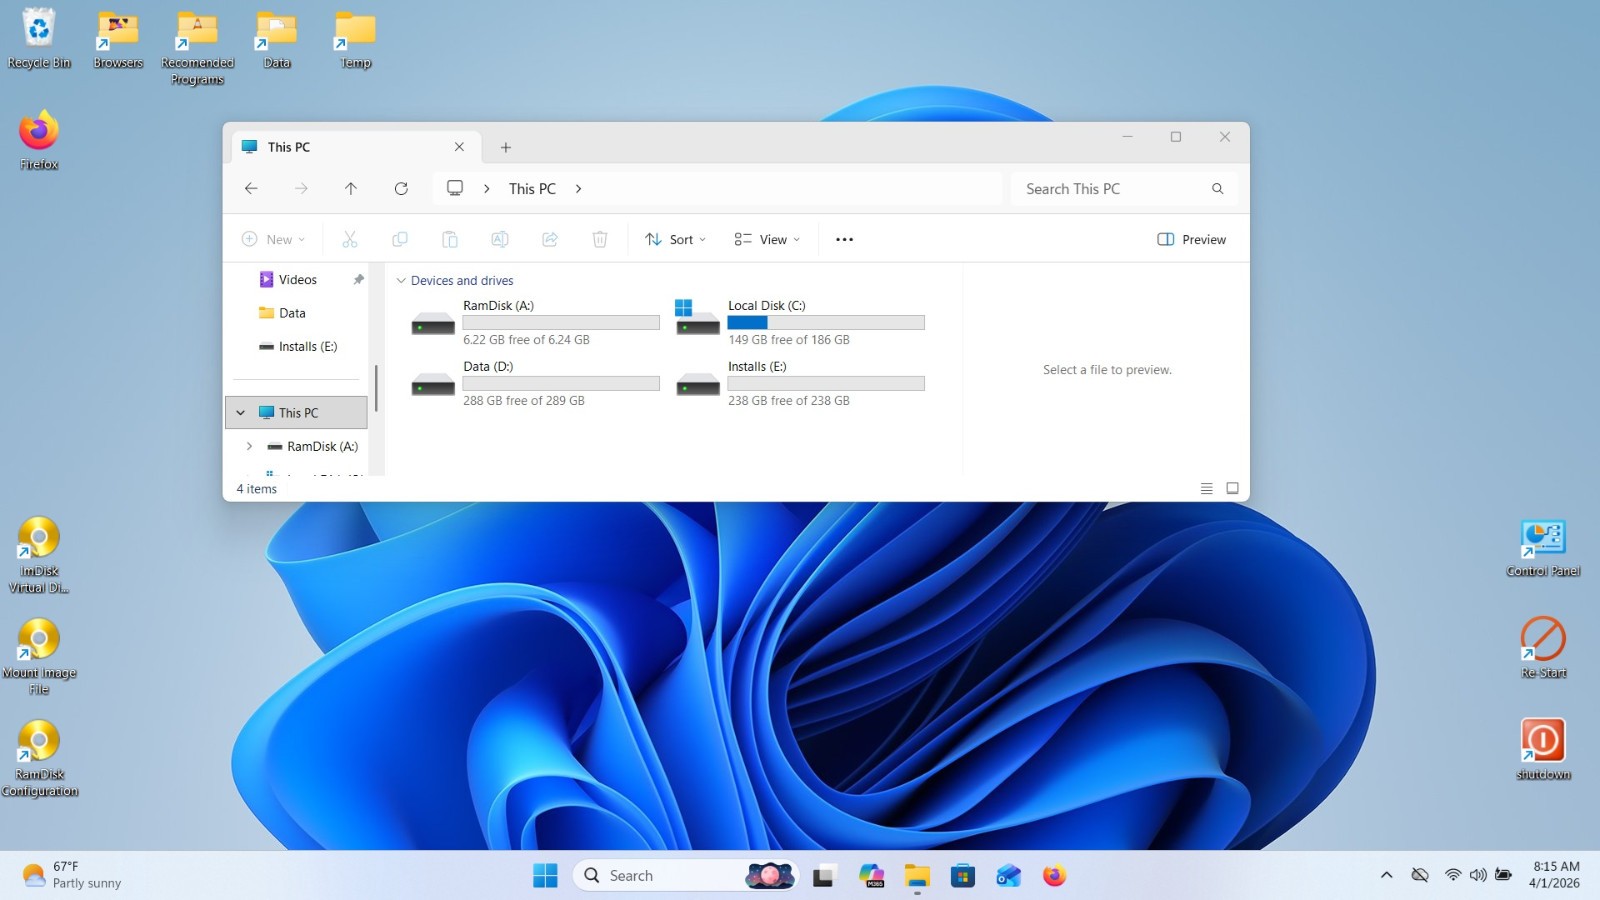Unpin Videos from Quick access
1600x900 pixels.
(x=358, y=279)
